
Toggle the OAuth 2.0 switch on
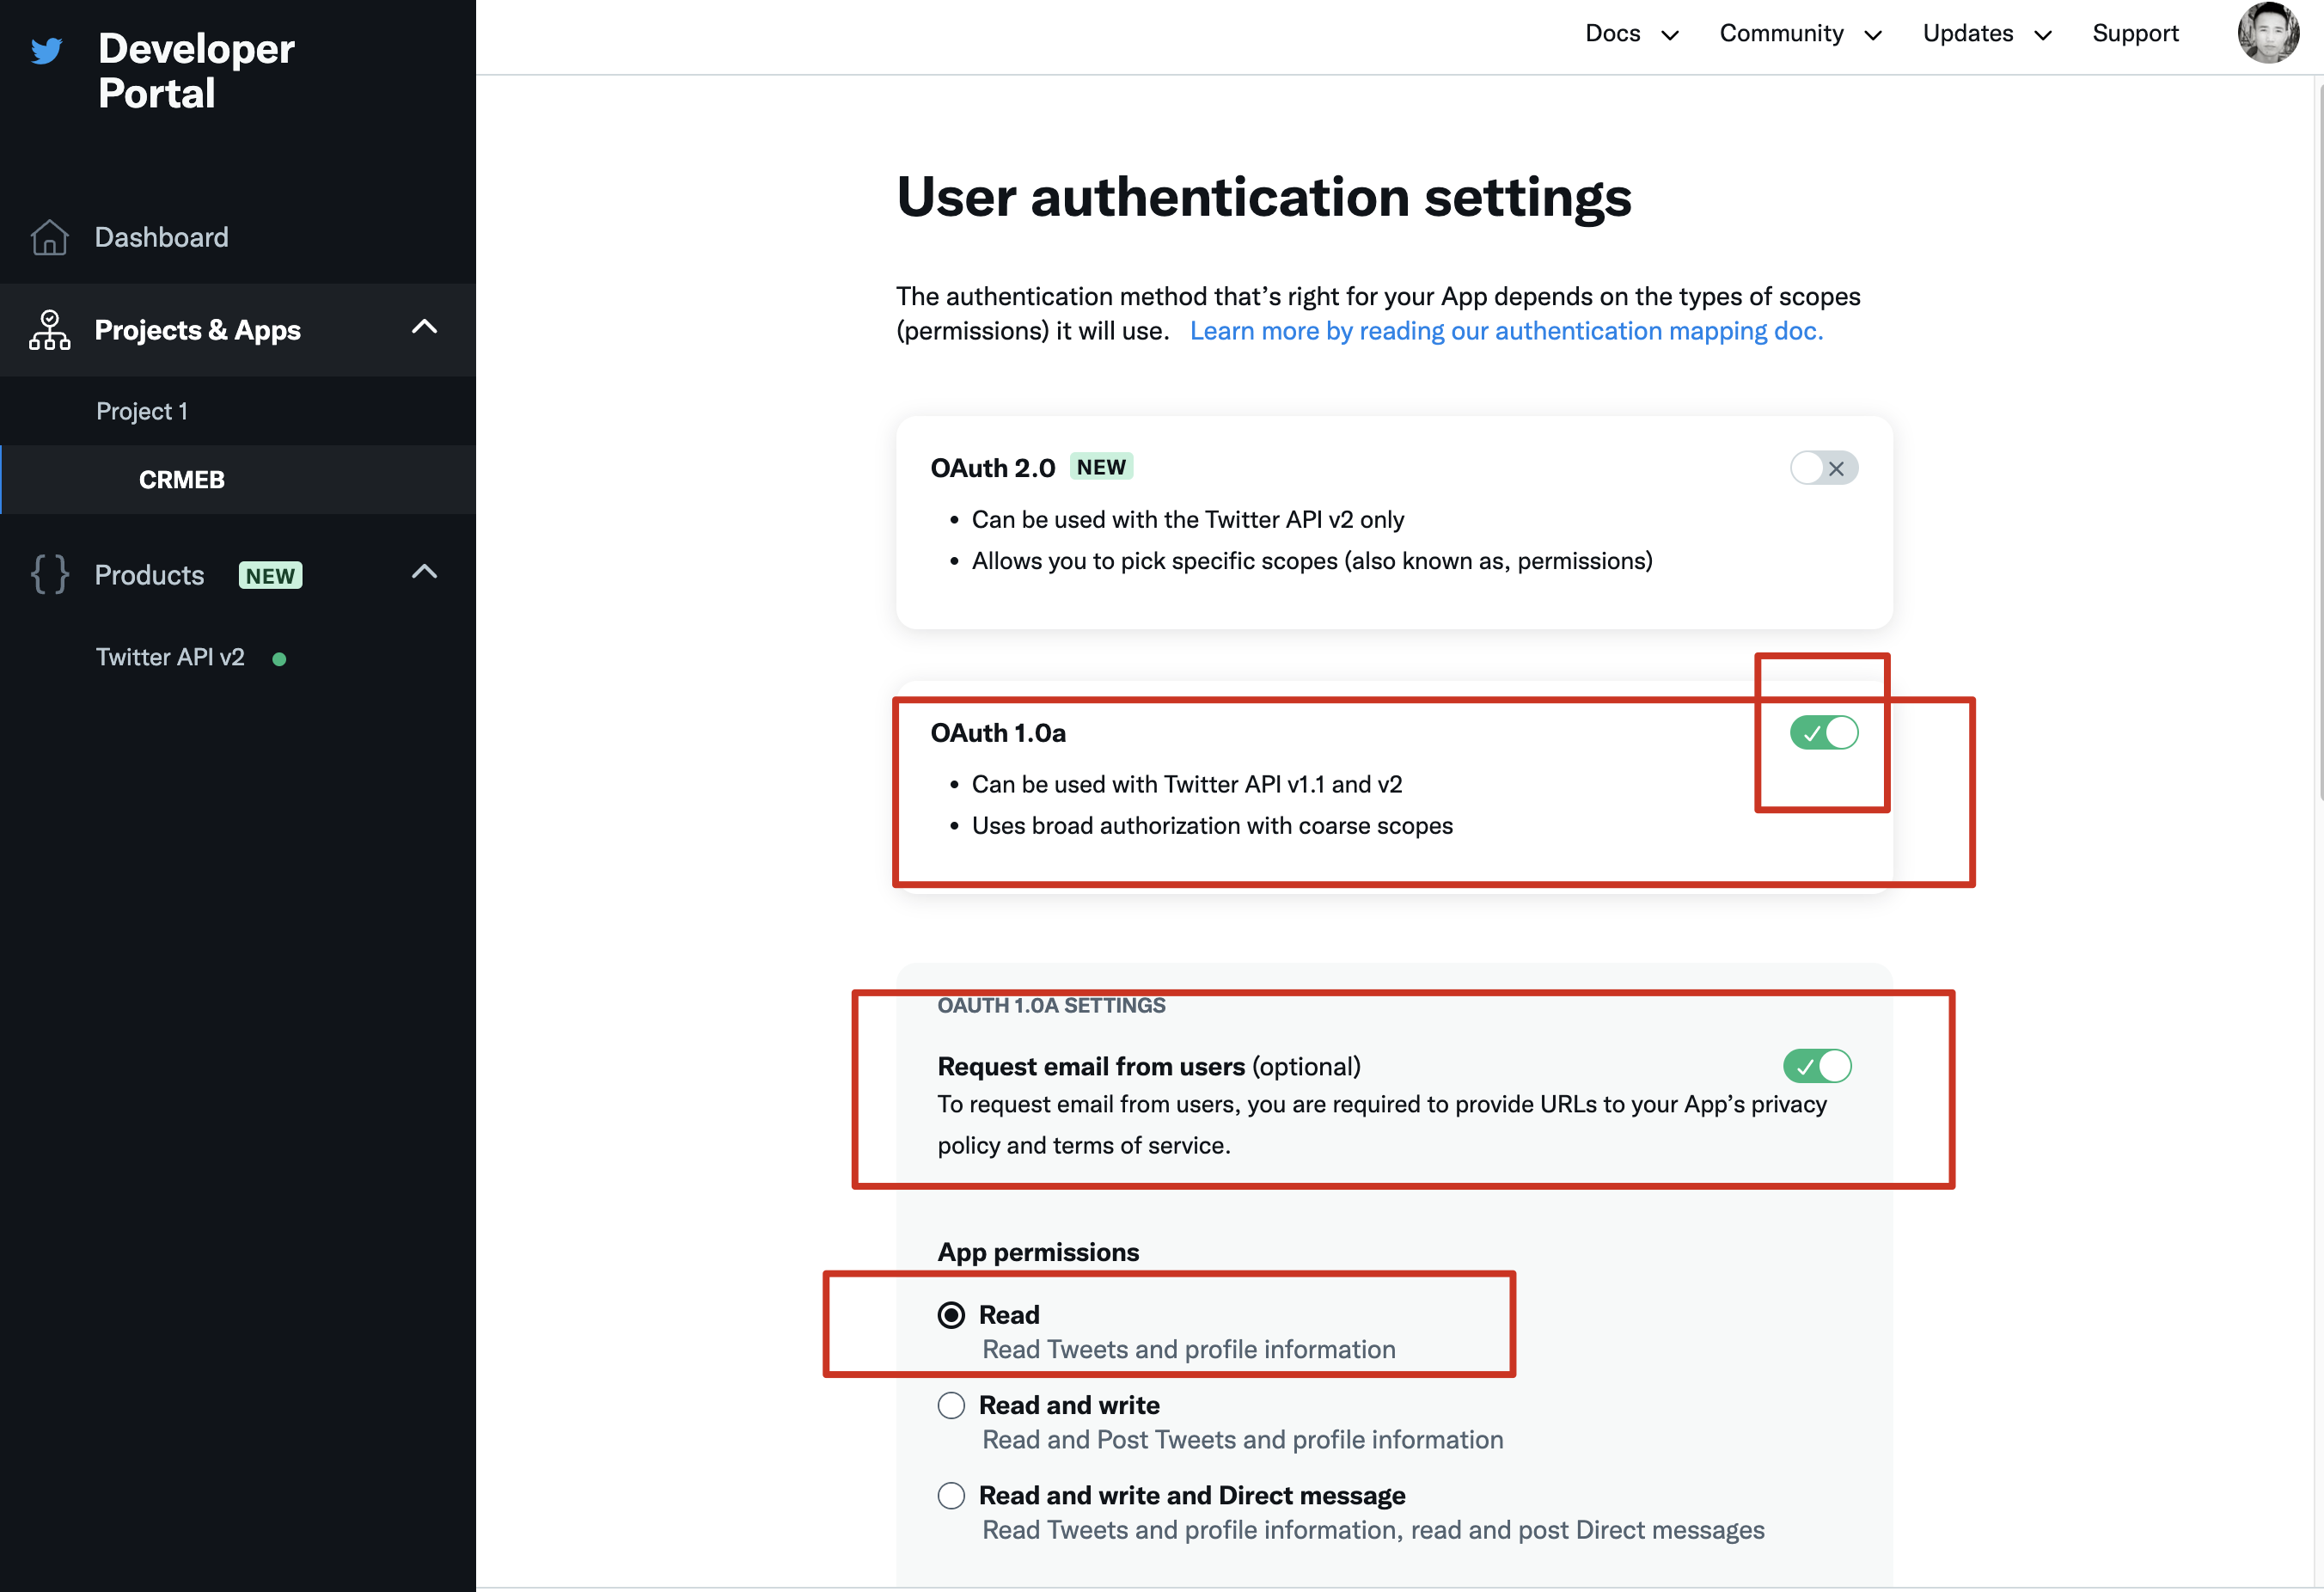click(1823, 468)
